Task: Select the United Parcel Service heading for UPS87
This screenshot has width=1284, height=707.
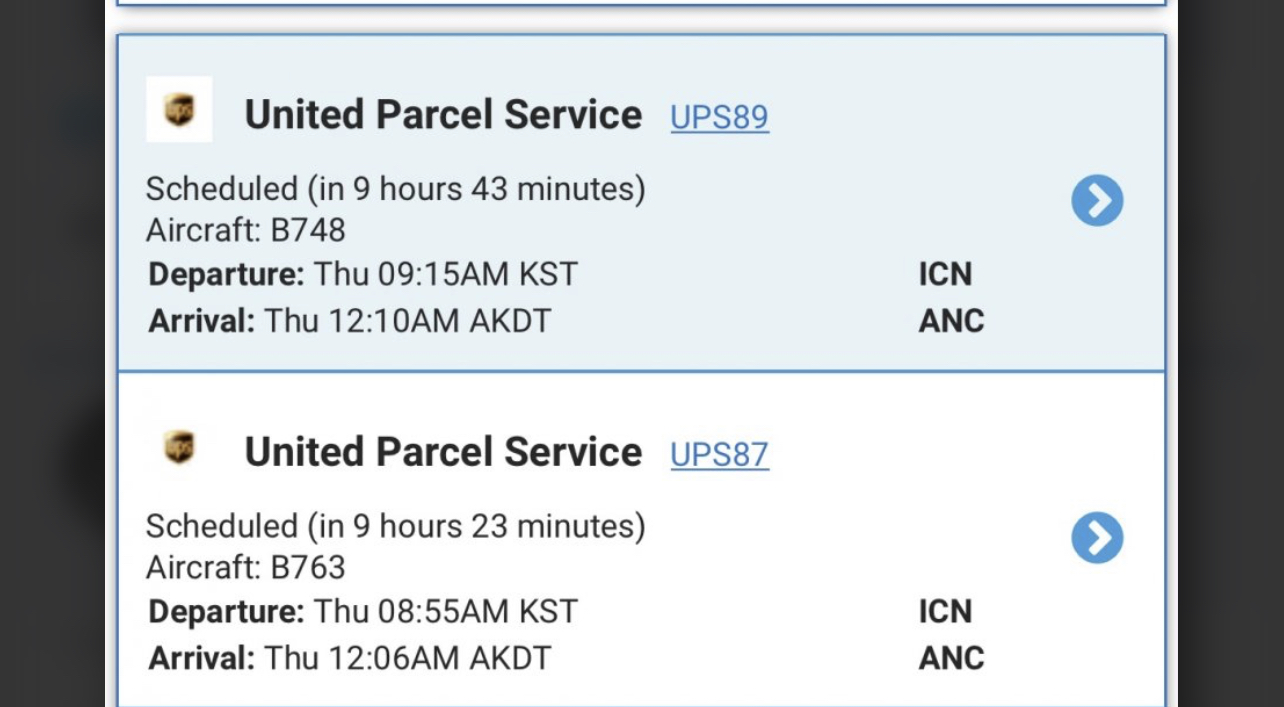Action: pyautogui.click(x=443, y=452)
